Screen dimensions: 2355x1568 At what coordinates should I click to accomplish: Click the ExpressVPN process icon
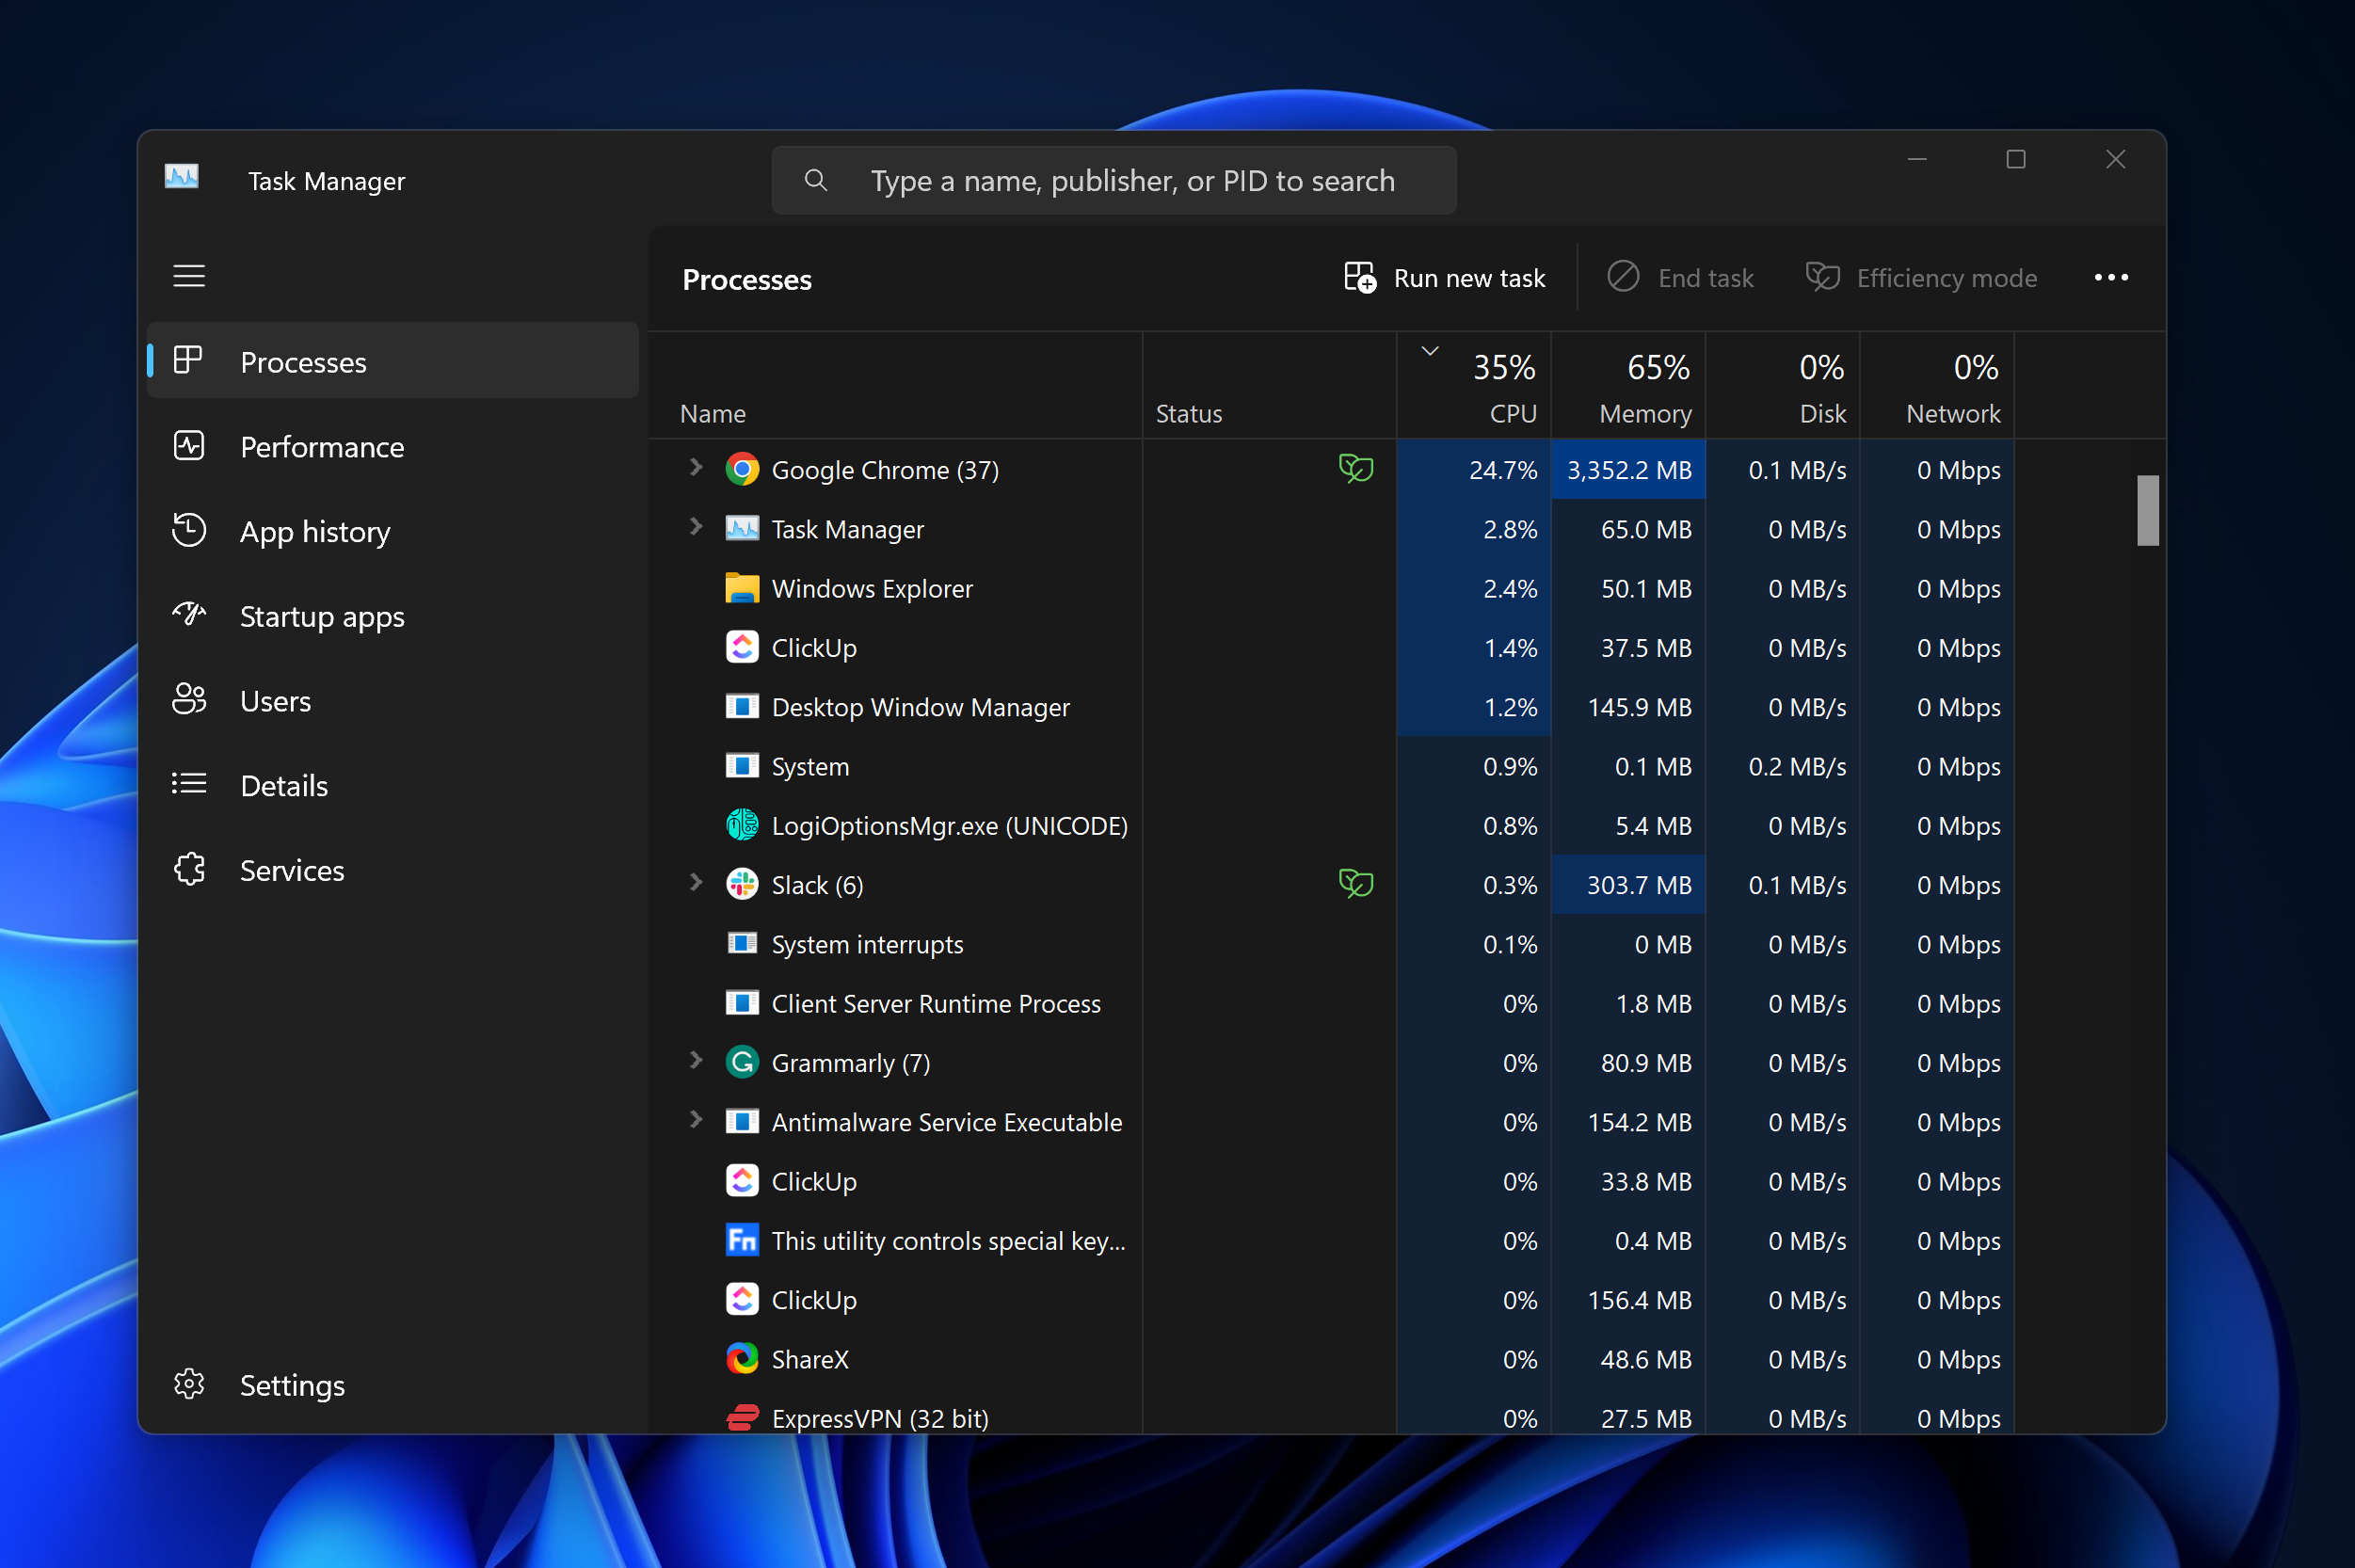(742, 1418)
